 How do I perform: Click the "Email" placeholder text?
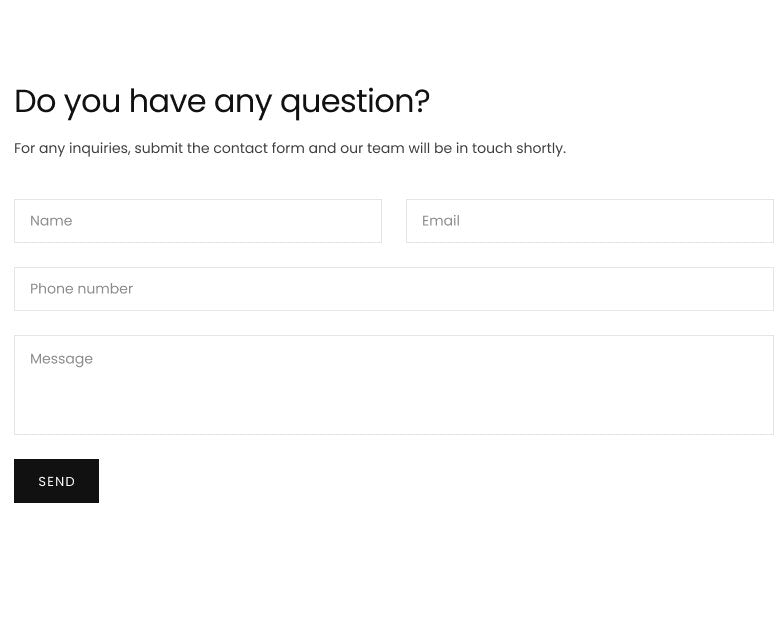pos(441,221)
